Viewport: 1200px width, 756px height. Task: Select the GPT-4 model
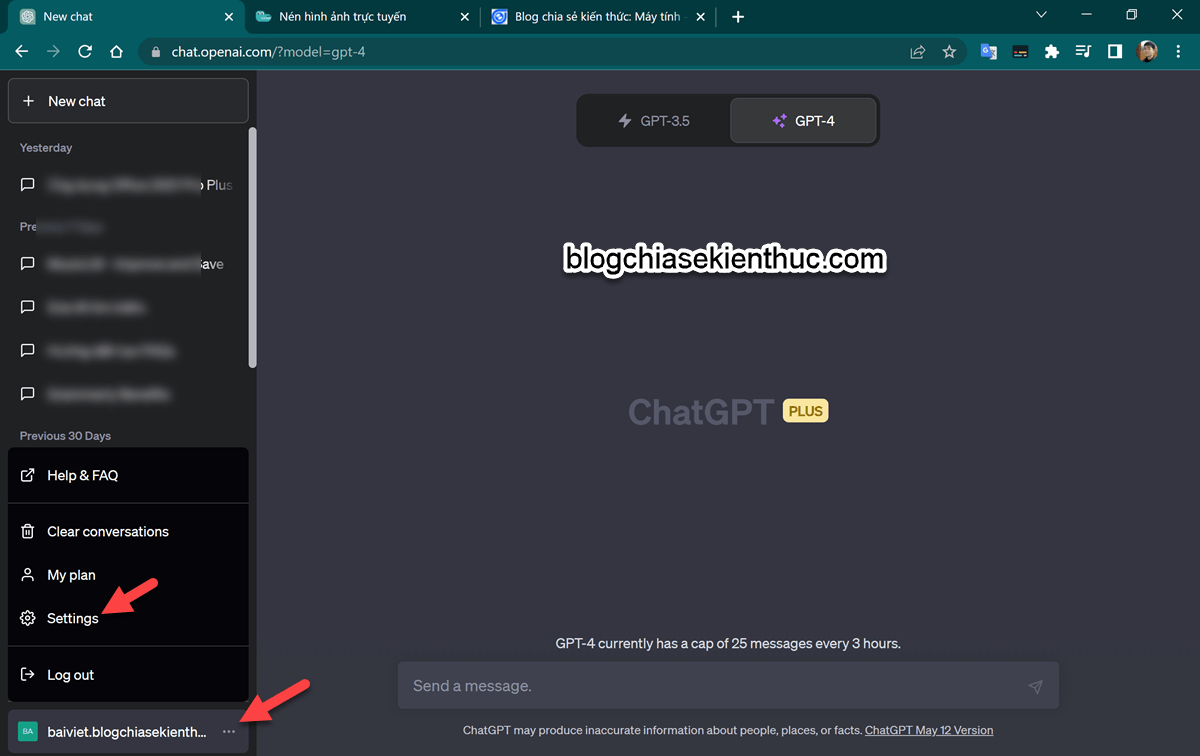pos(803,121)
